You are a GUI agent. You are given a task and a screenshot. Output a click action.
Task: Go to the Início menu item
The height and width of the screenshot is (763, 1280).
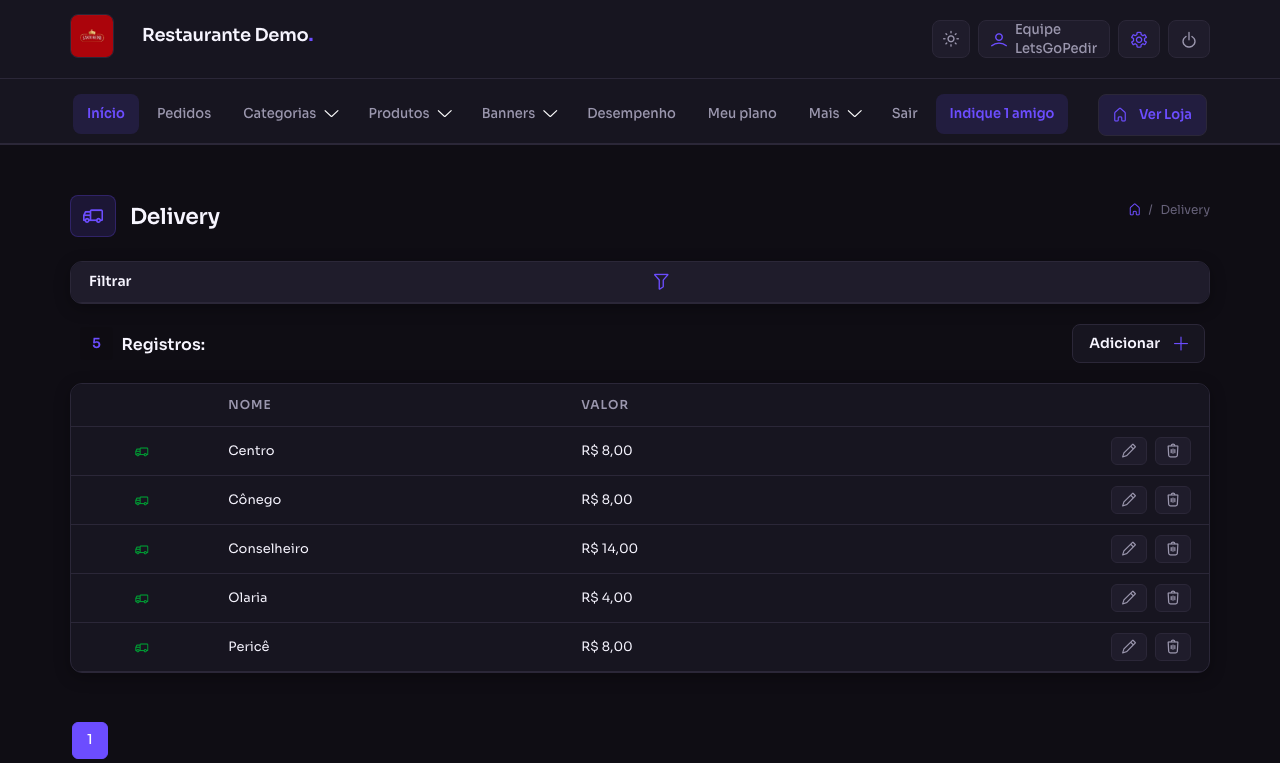click(106, 114)
